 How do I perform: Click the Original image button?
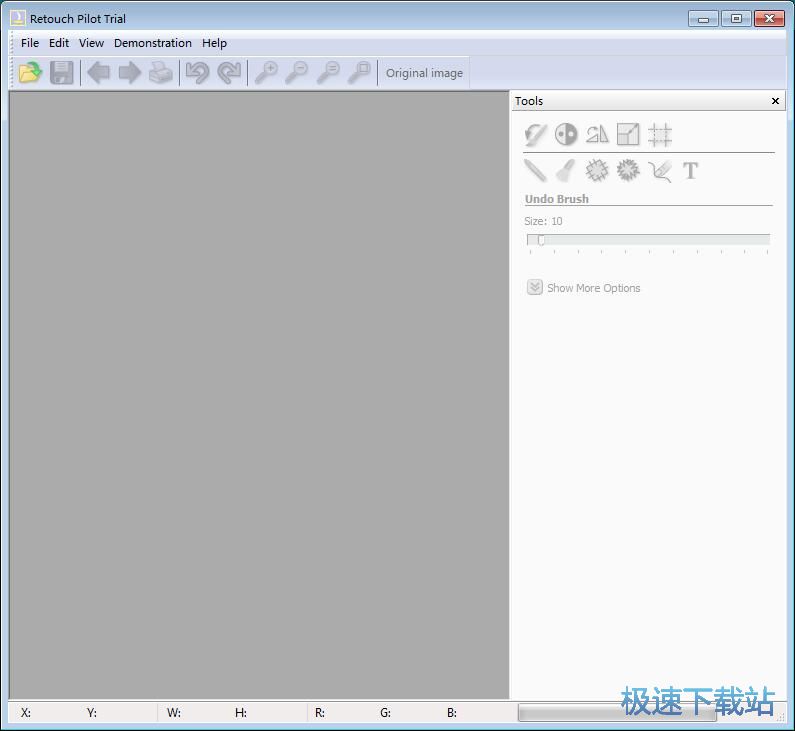click(424, 73)
